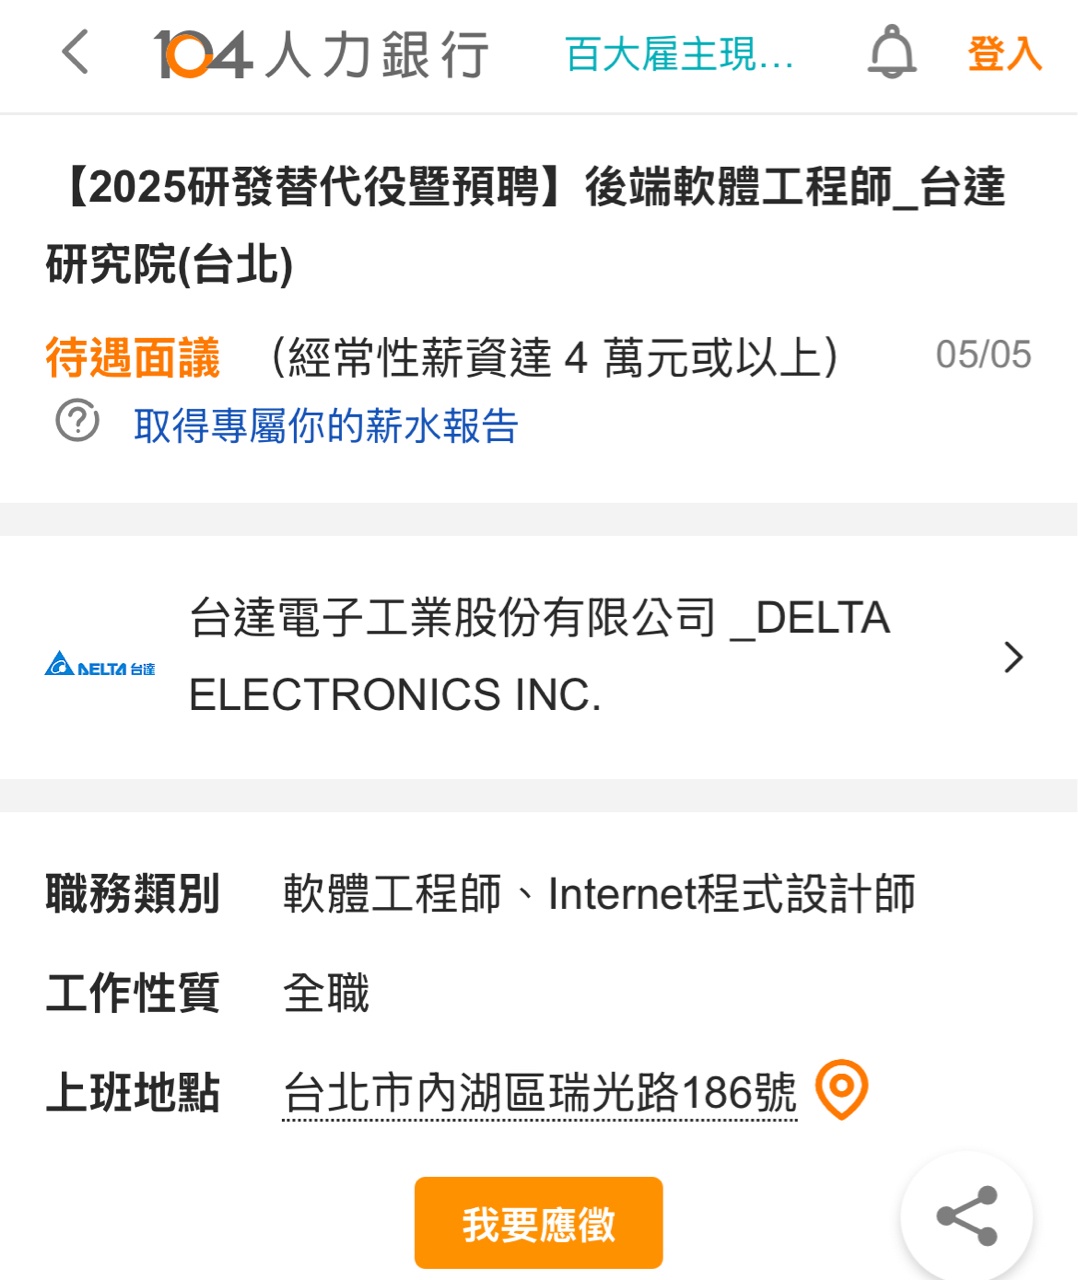Click the 05/05 posting date
The height and width of the screenshot is (1280, 1078).
983,355
